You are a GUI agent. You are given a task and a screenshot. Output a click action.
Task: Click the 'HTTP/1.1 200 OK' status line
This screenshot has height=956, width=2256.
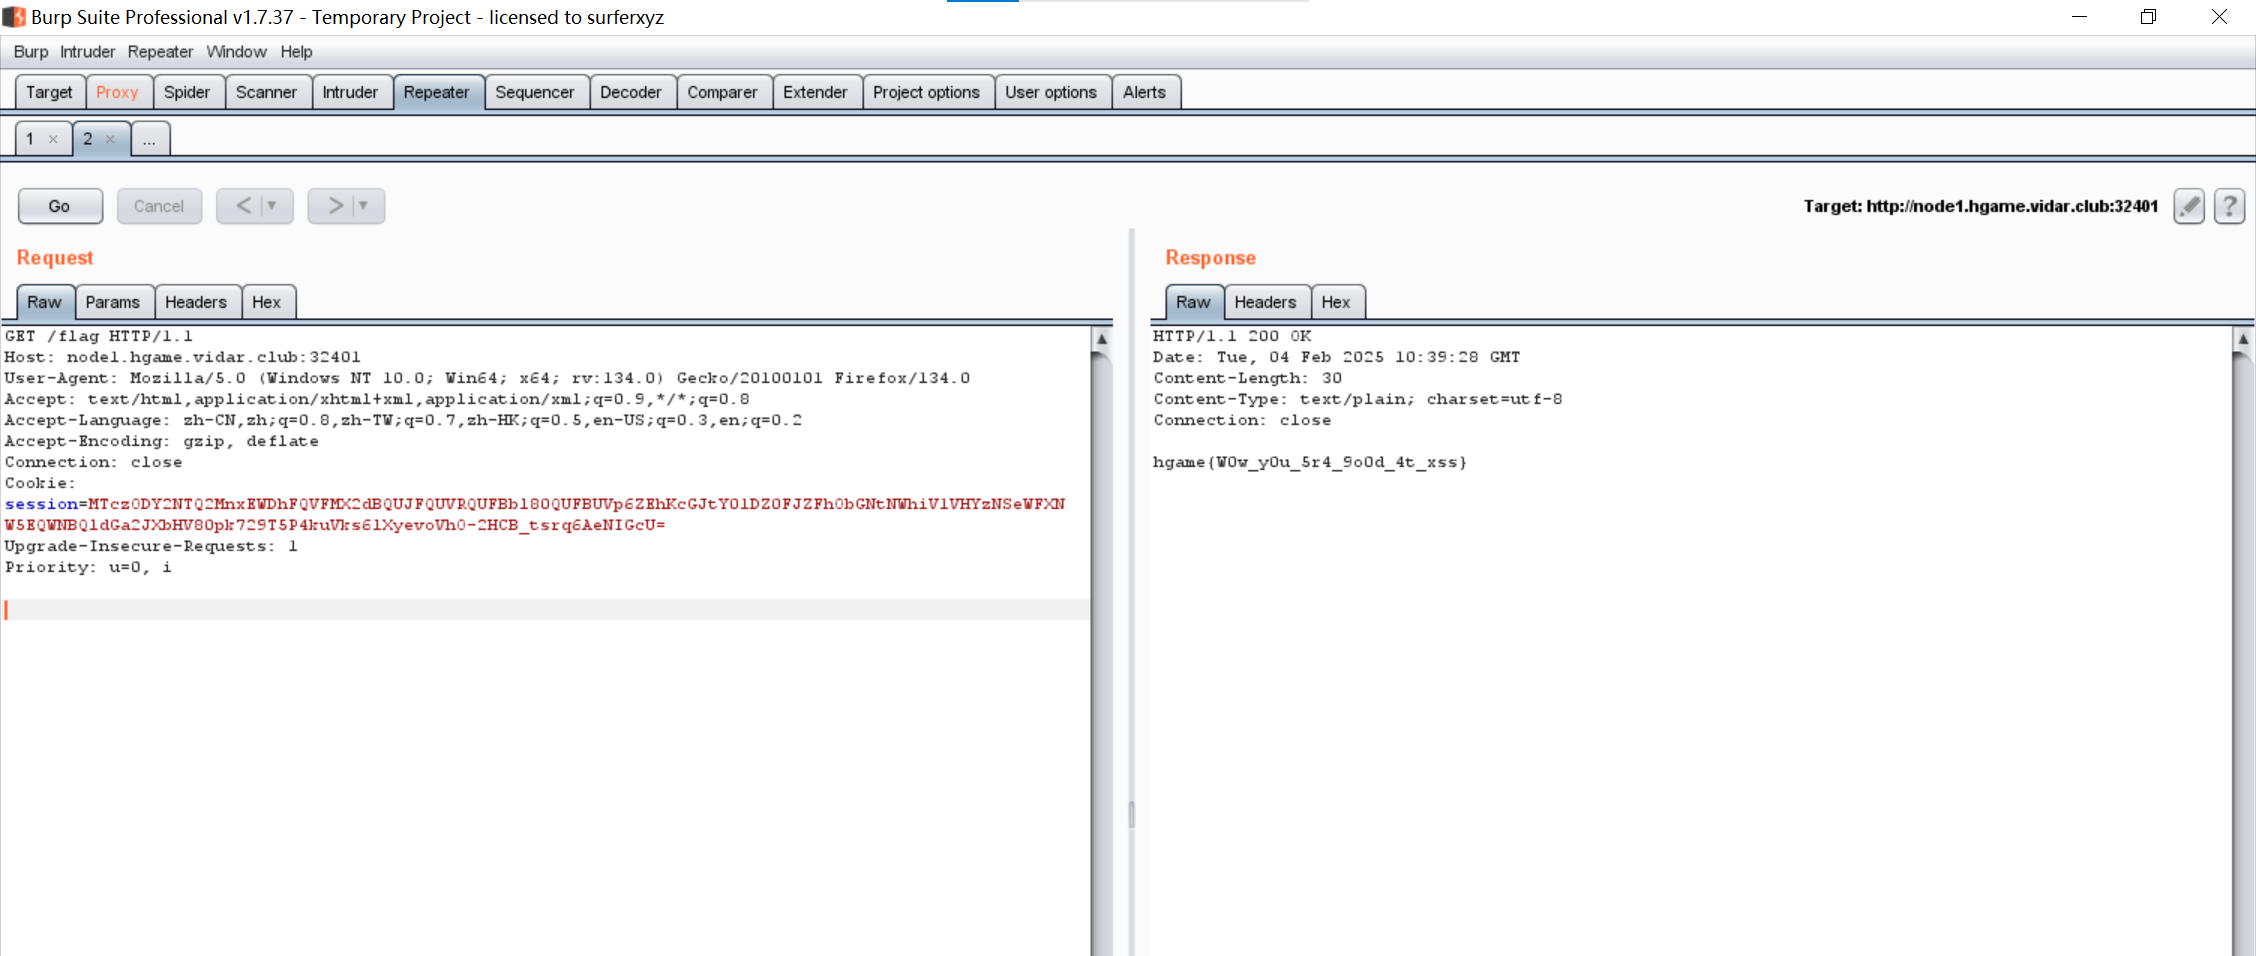tap(1232, 336)
